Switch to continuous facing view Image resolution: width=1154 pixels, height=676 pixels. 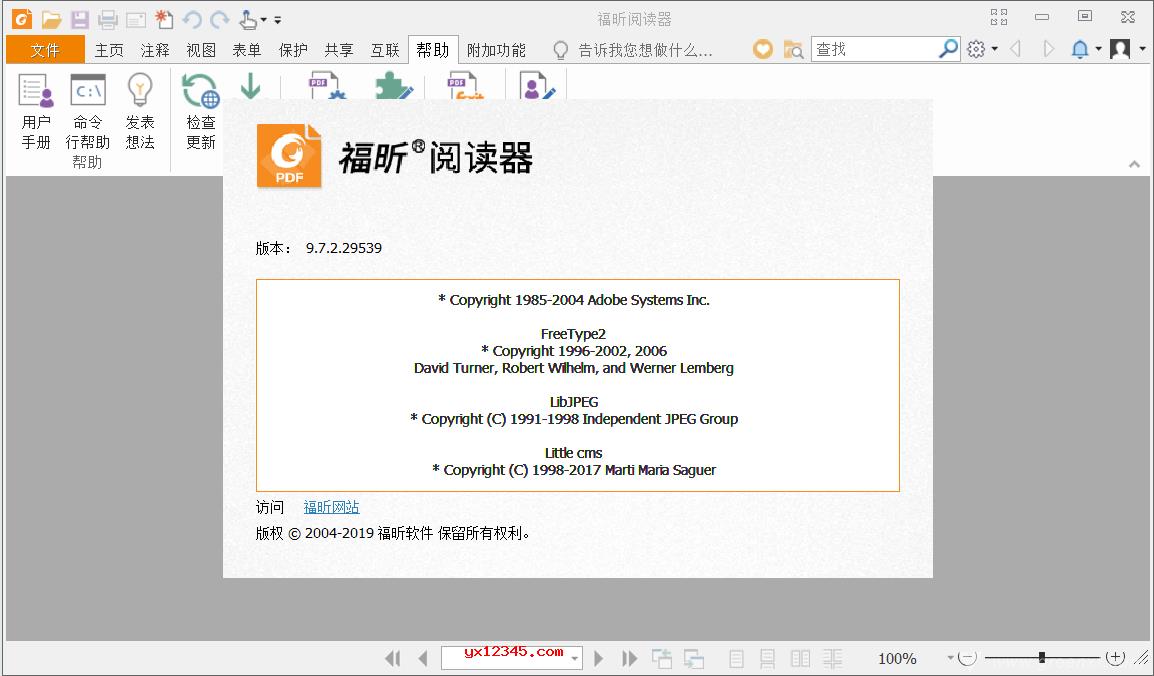832,658
